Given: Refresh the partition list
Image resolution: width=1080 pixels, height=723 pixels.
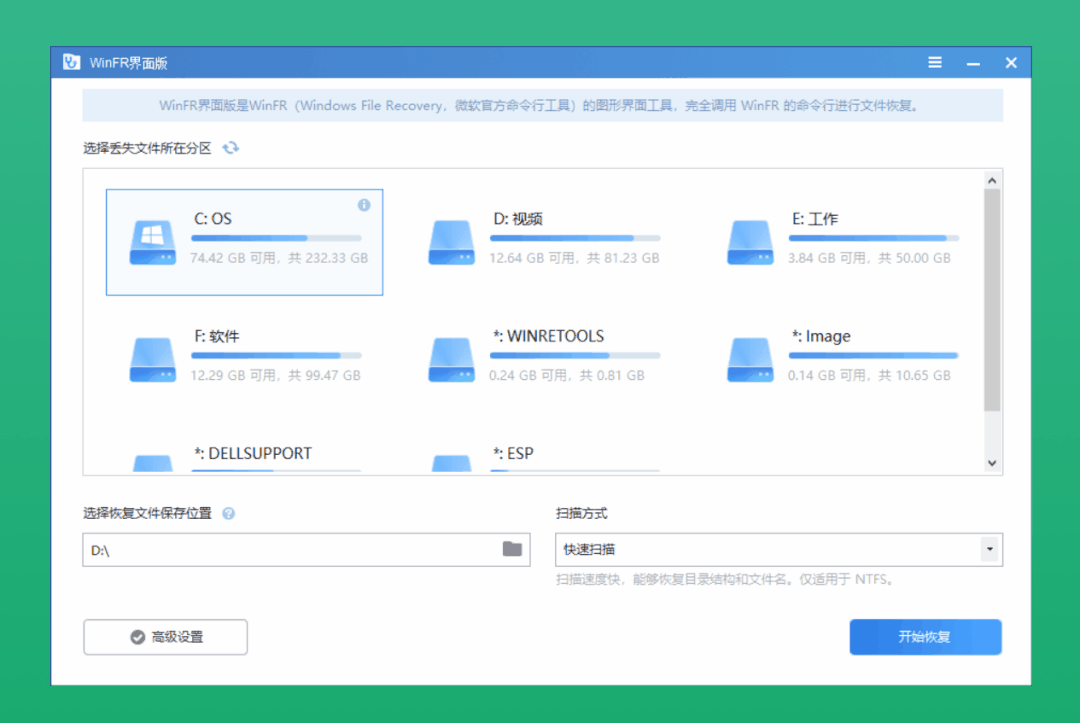Looking at the screenshot, I should [x=231, y=148].
